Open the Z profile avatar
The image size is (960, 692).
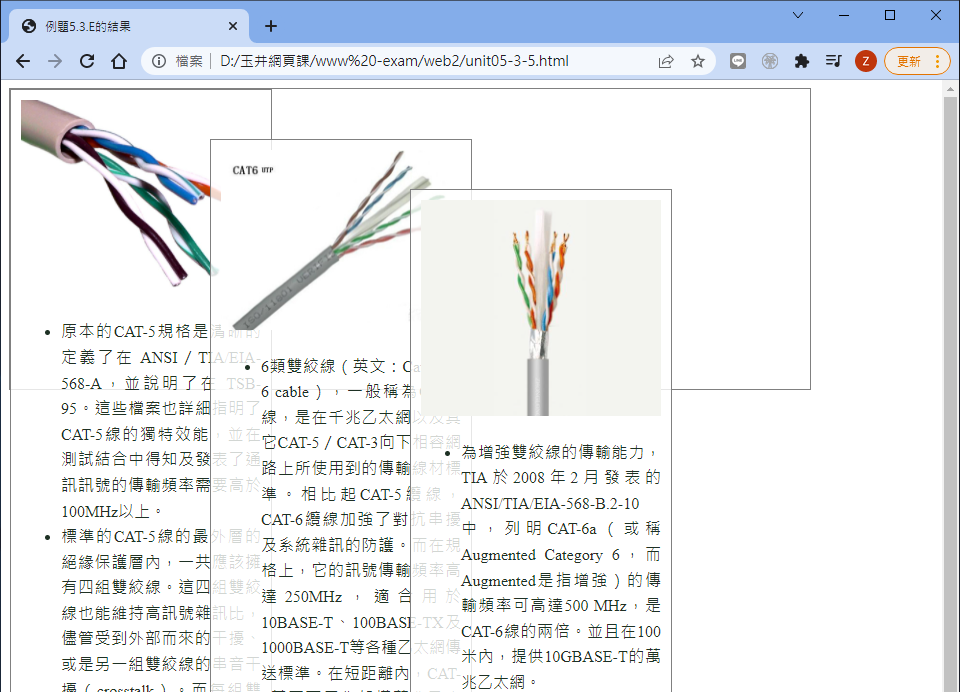click(866, 61)
